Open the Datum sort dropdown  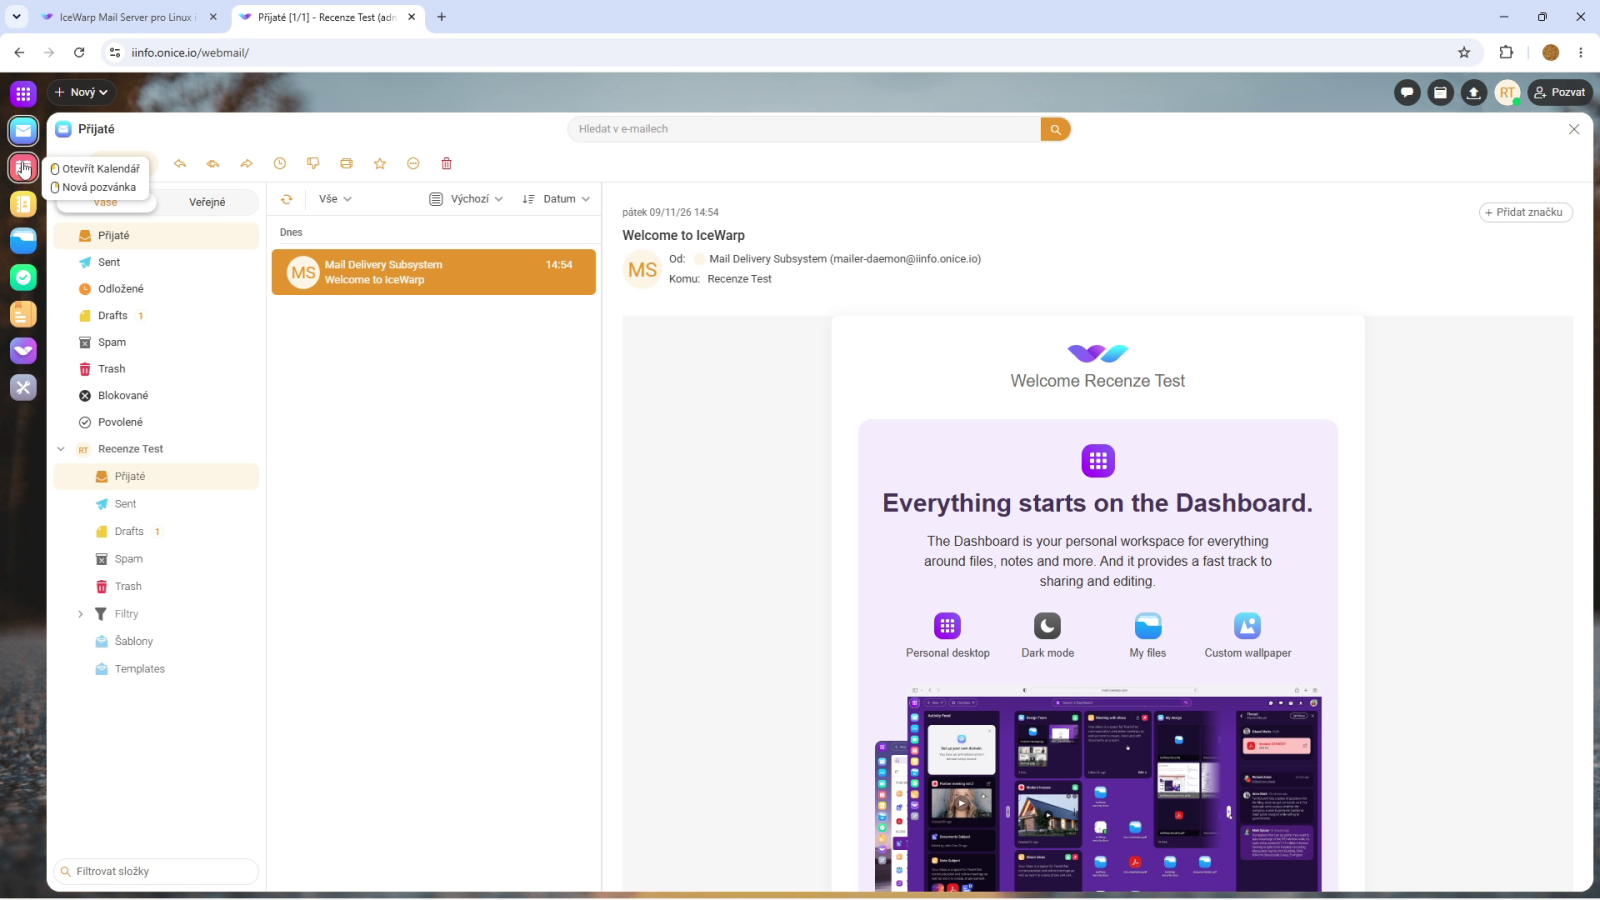(557, 199)
